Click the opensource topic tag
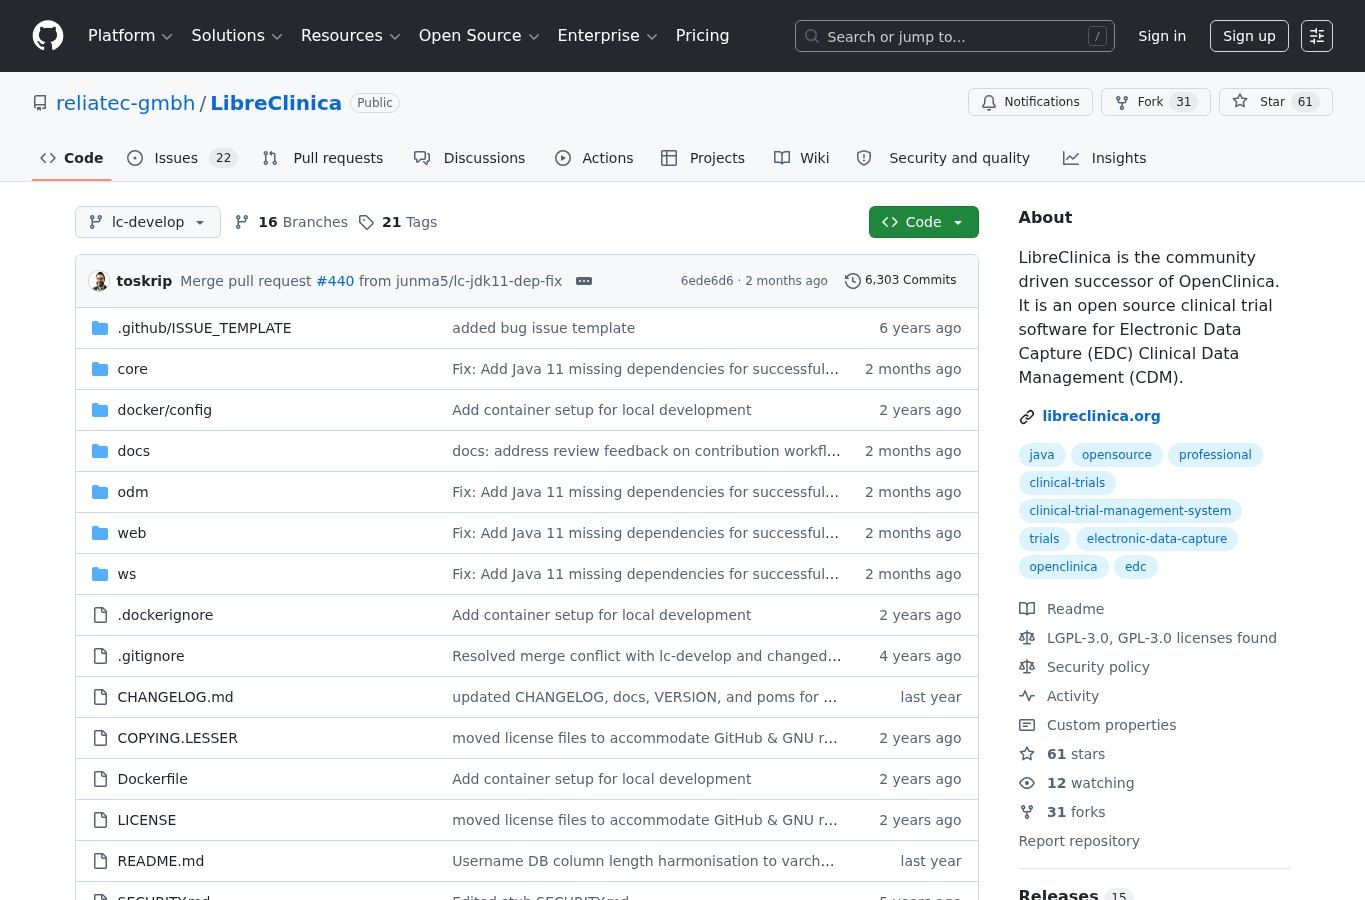The width and height of the screenshot is (1365, 900). (x=1117, y=455)
